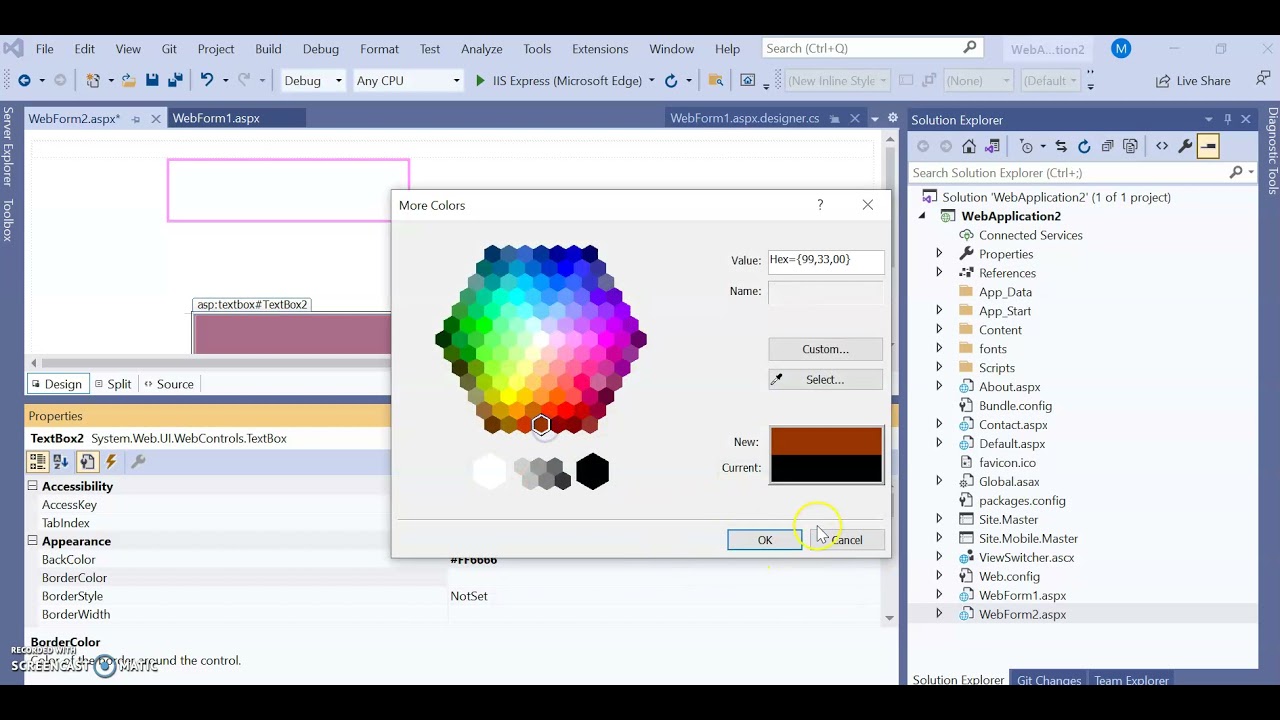Toggle auto-hide pin on Solution Explorer
The image size is (1280, 720).
1228,120
